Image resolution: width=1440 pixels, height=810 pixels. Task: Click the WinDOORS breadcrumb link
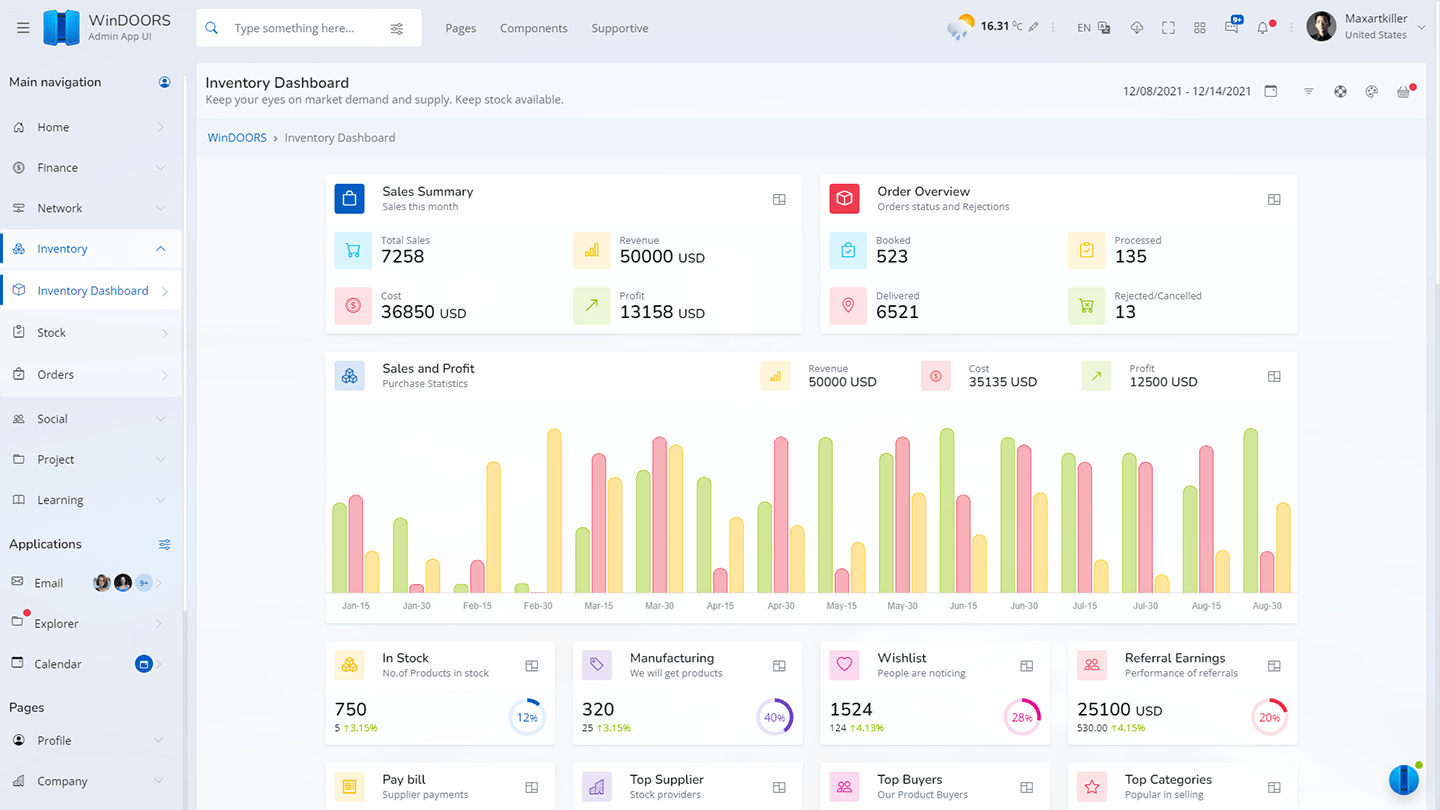237,138
